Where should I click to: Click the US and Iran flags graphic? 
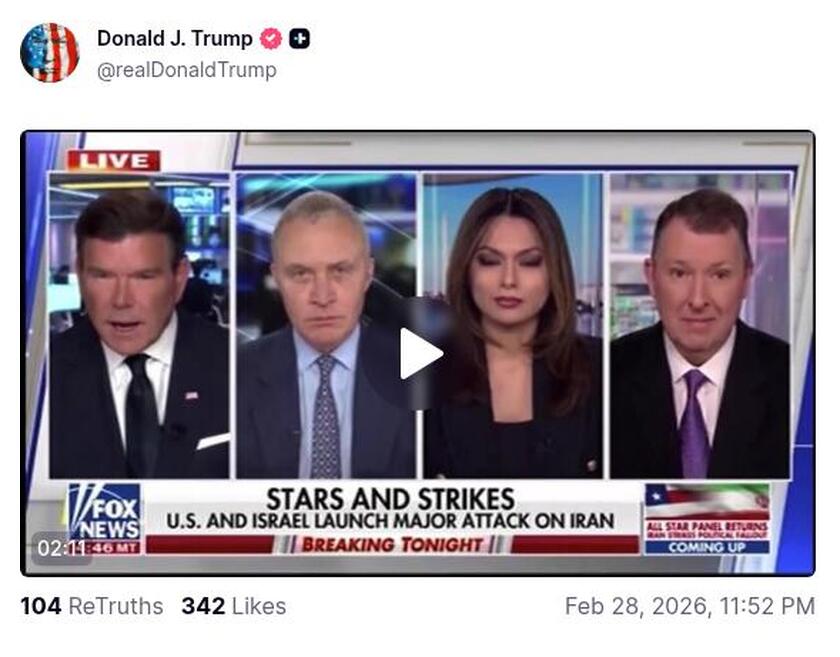[x=707, y=502]
